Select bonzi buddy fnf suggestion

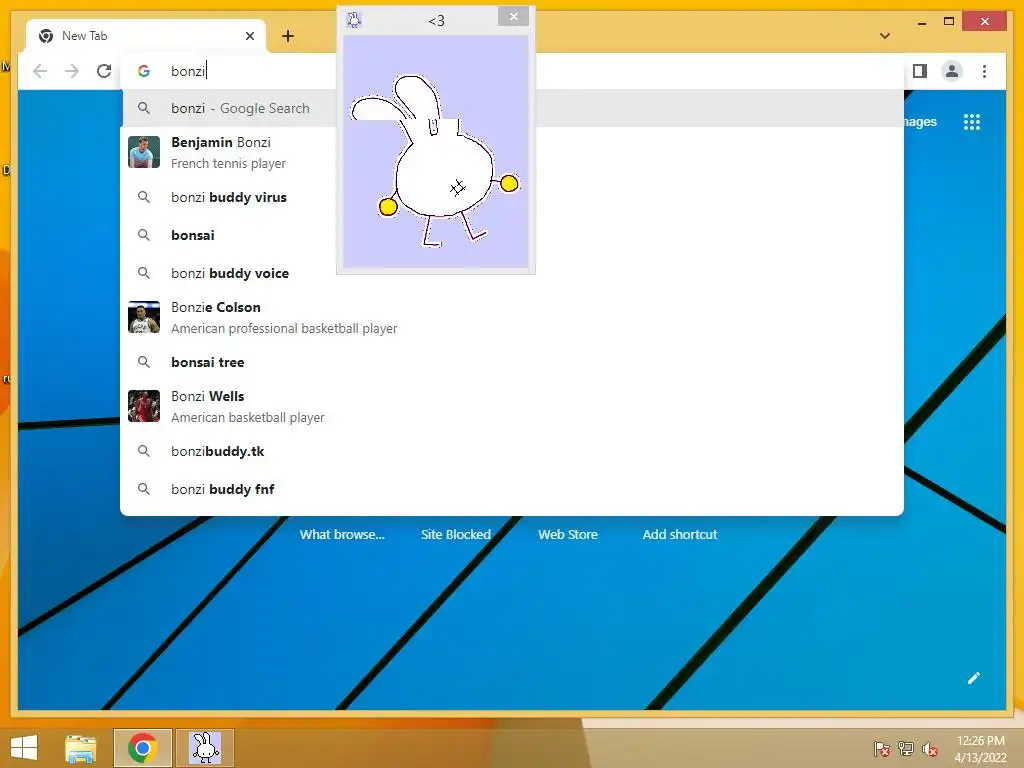(x=512, y=489)
